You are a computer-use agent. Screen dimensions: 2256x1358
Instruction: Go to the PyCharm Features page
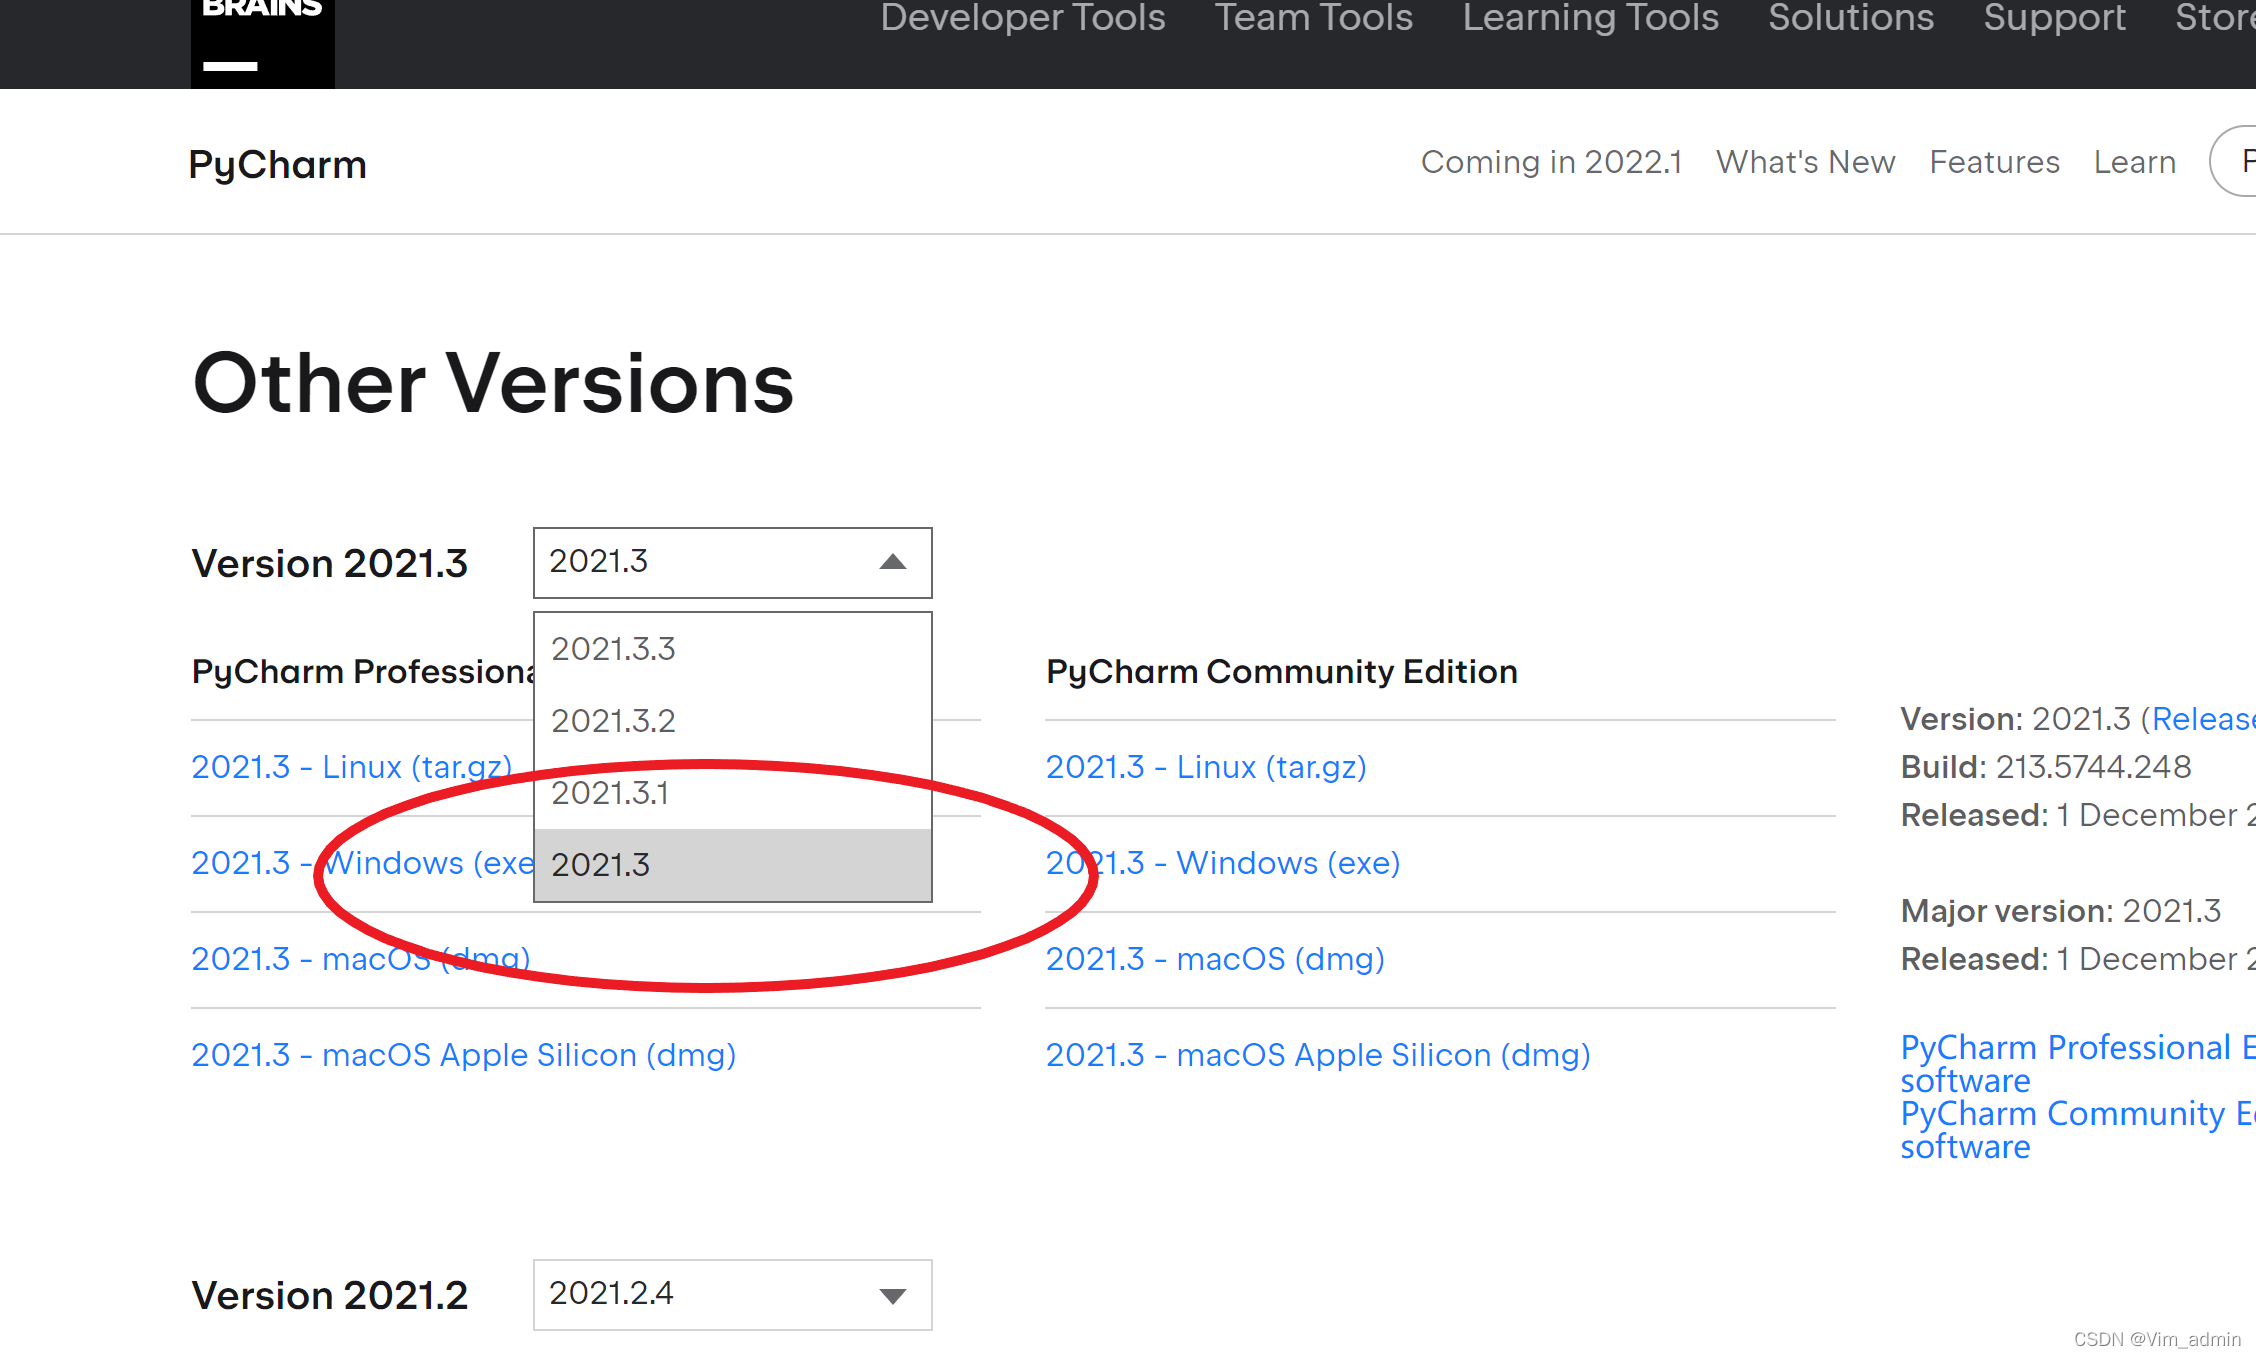pyautogui.click(x=1994, y=162)
